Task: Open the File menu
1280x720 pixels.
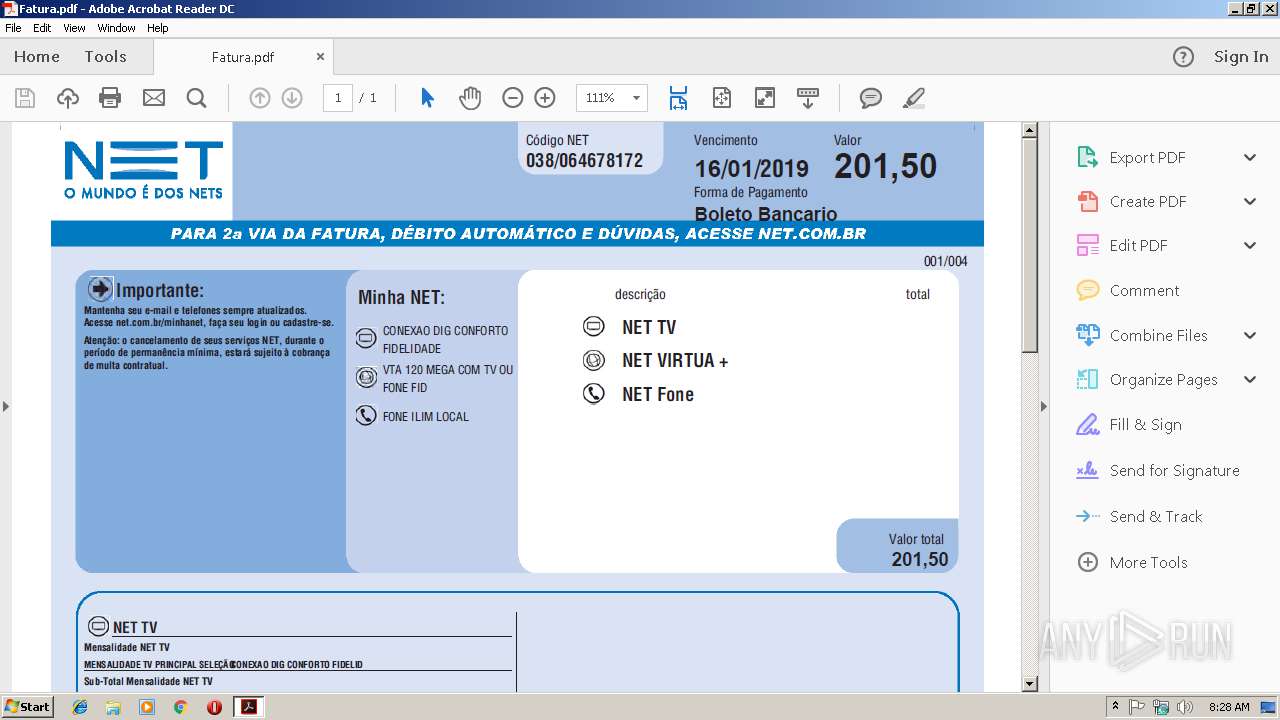Action: point(13,28)
